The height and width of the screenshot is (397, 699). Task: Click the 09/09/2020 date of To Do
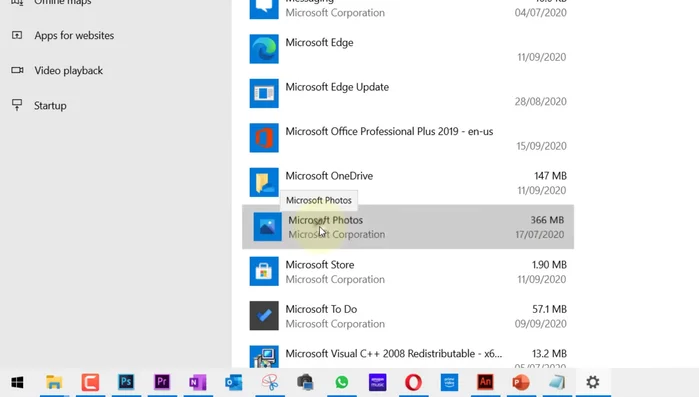[540, 323]
